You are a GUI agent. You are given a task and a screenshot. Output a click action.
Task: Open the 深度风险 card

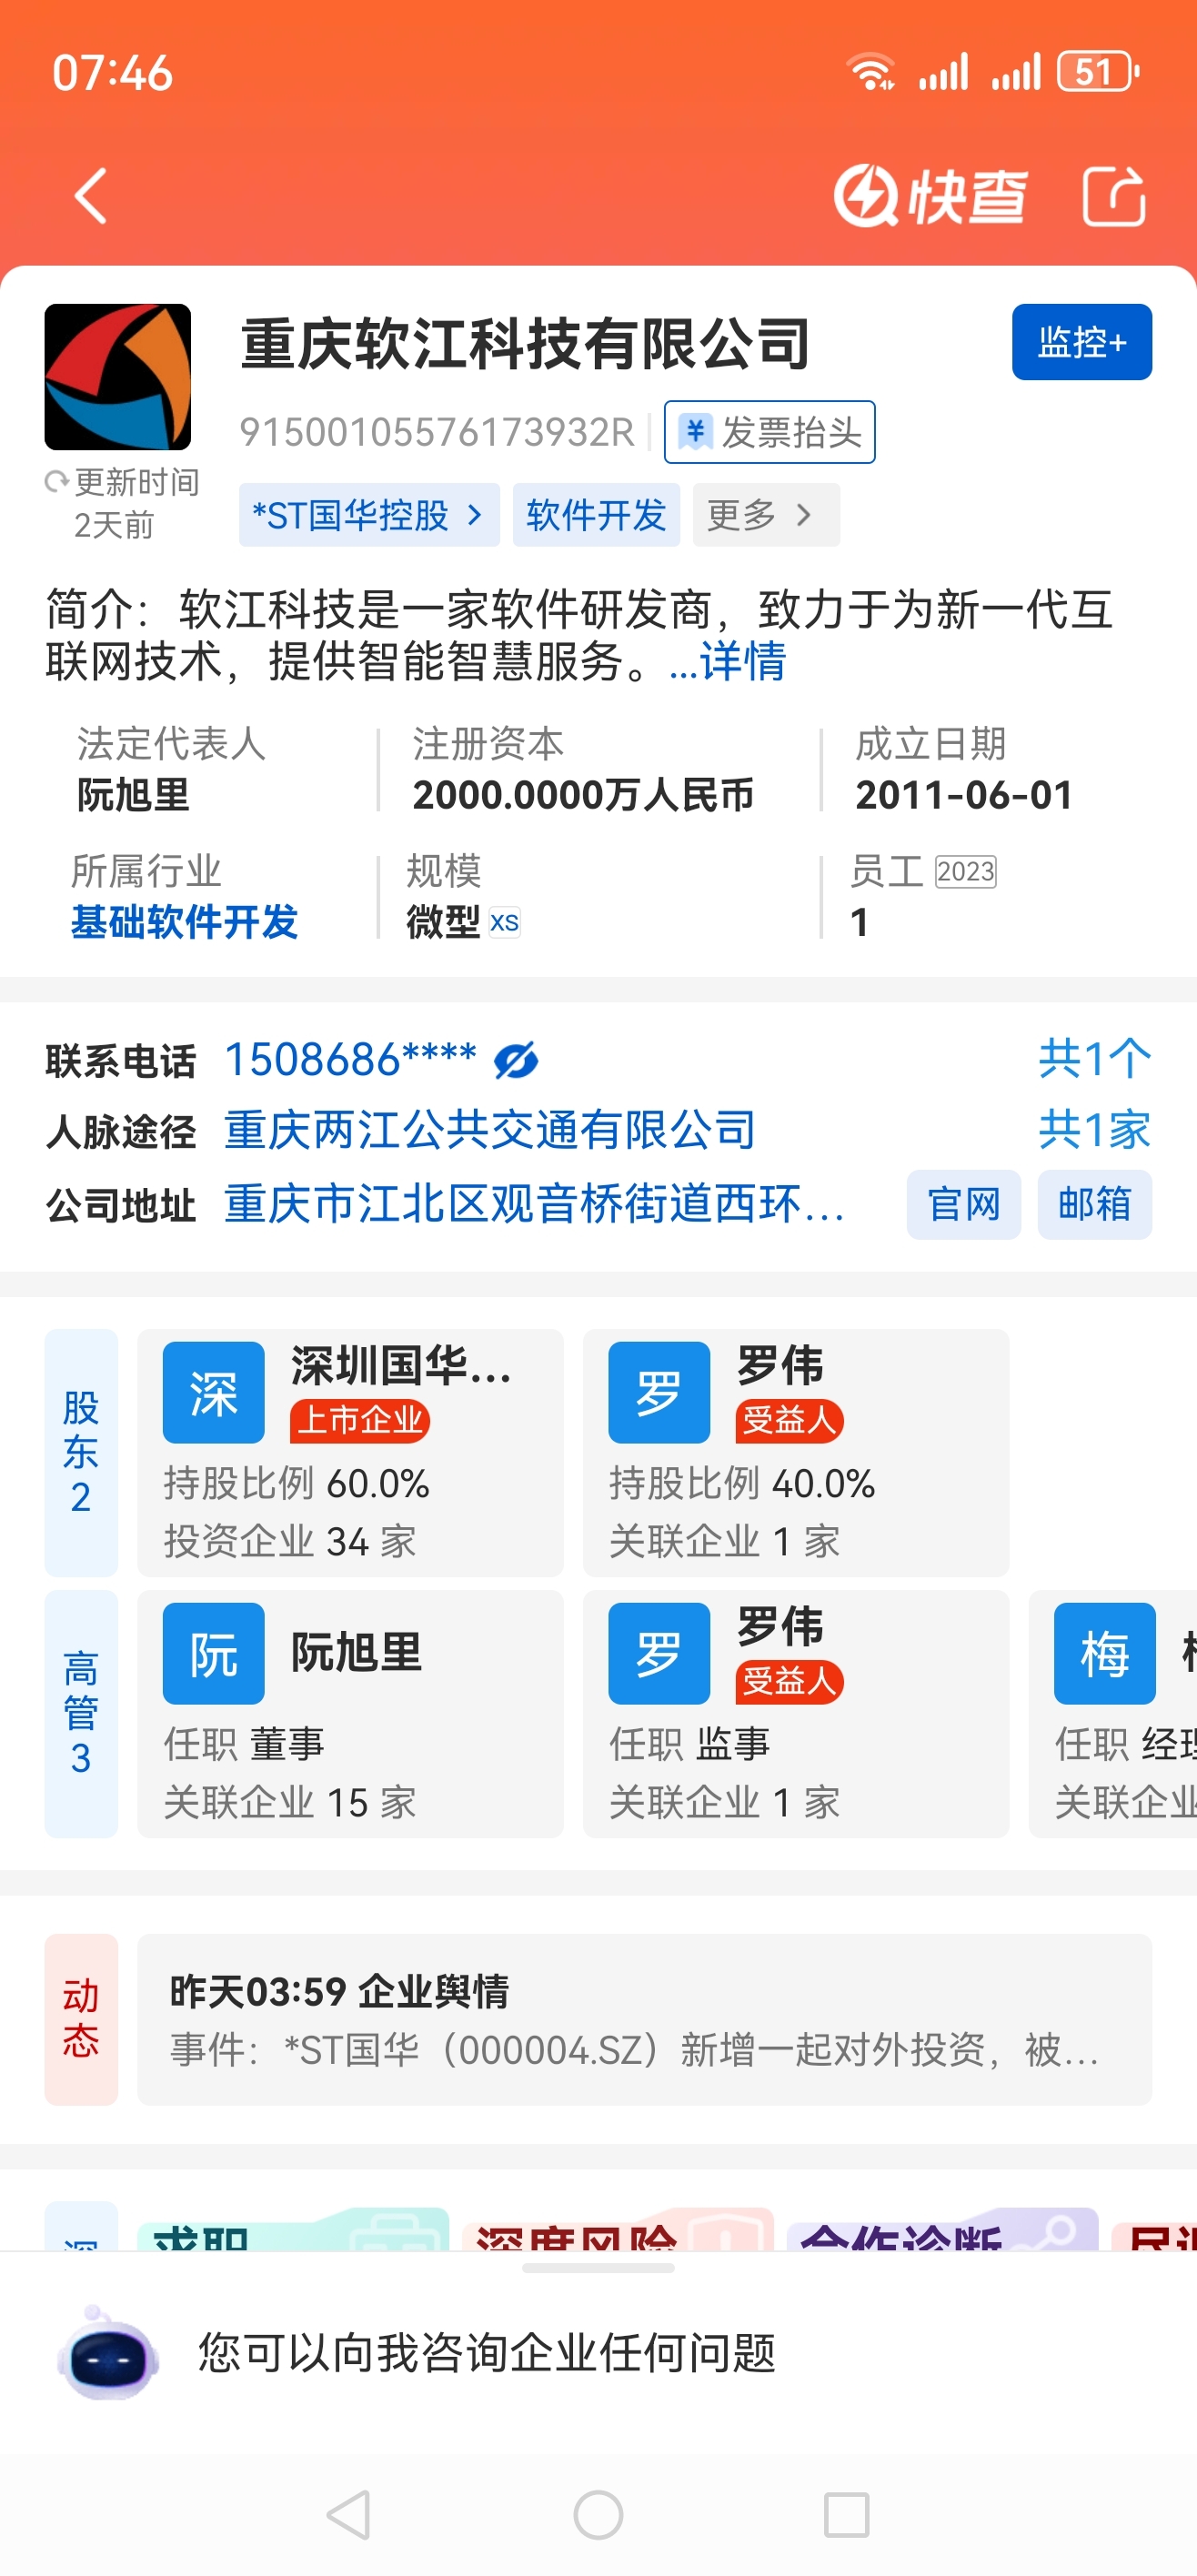pos(618,2229)
